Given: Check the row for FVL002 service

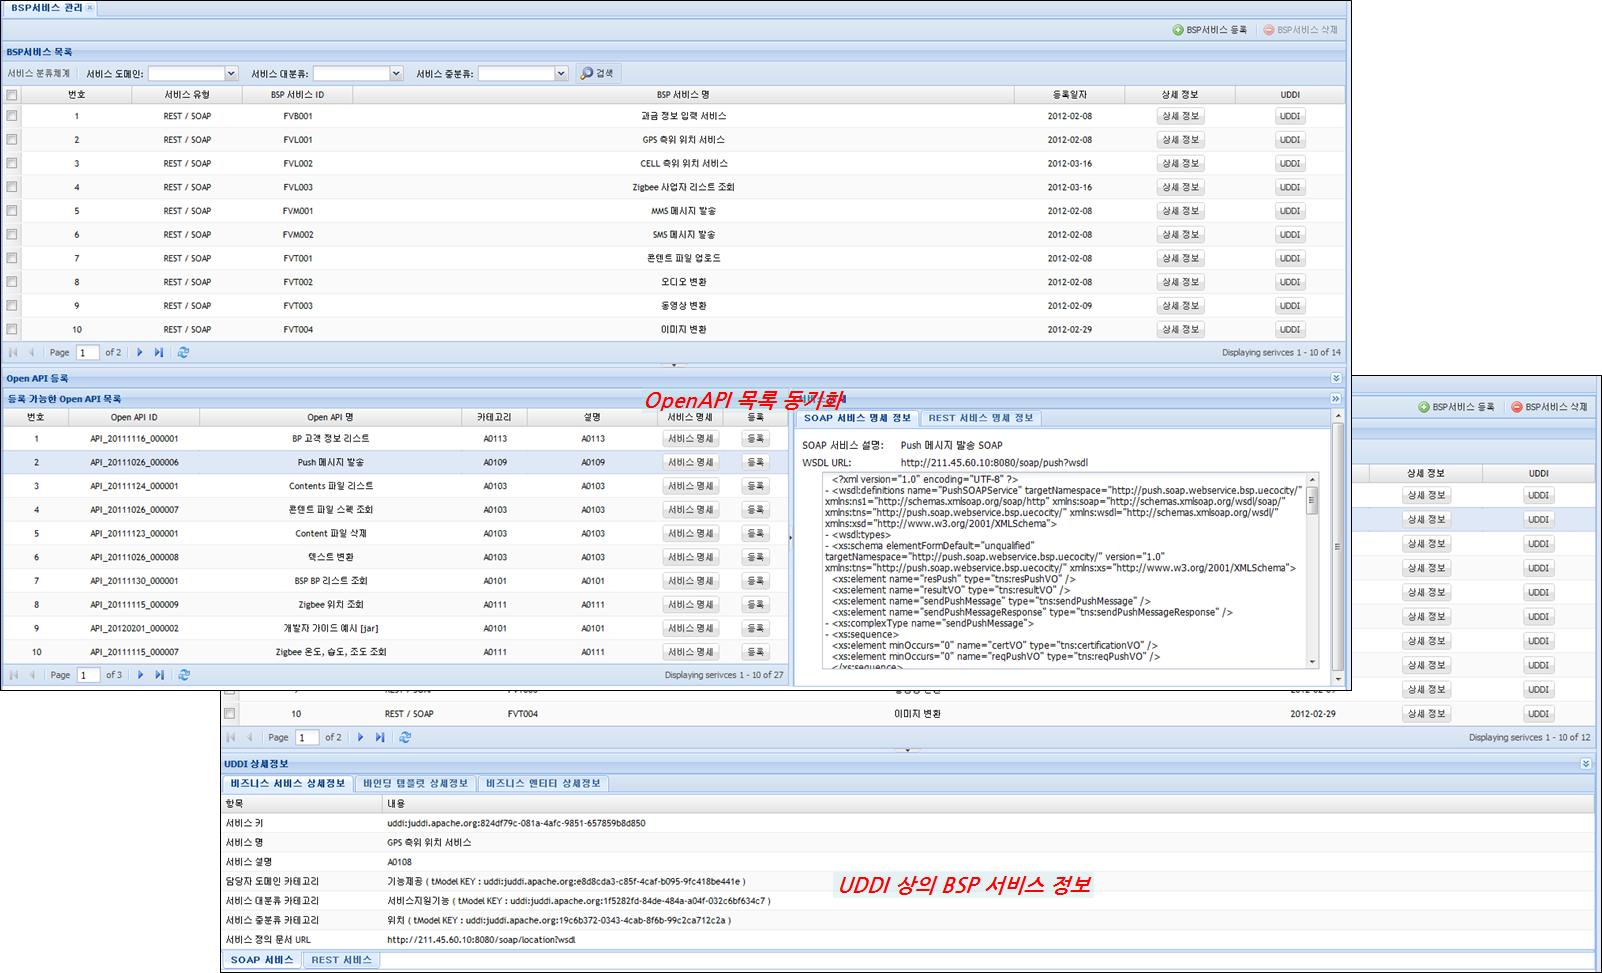Looking at the screenshot, I should (12, 163).
